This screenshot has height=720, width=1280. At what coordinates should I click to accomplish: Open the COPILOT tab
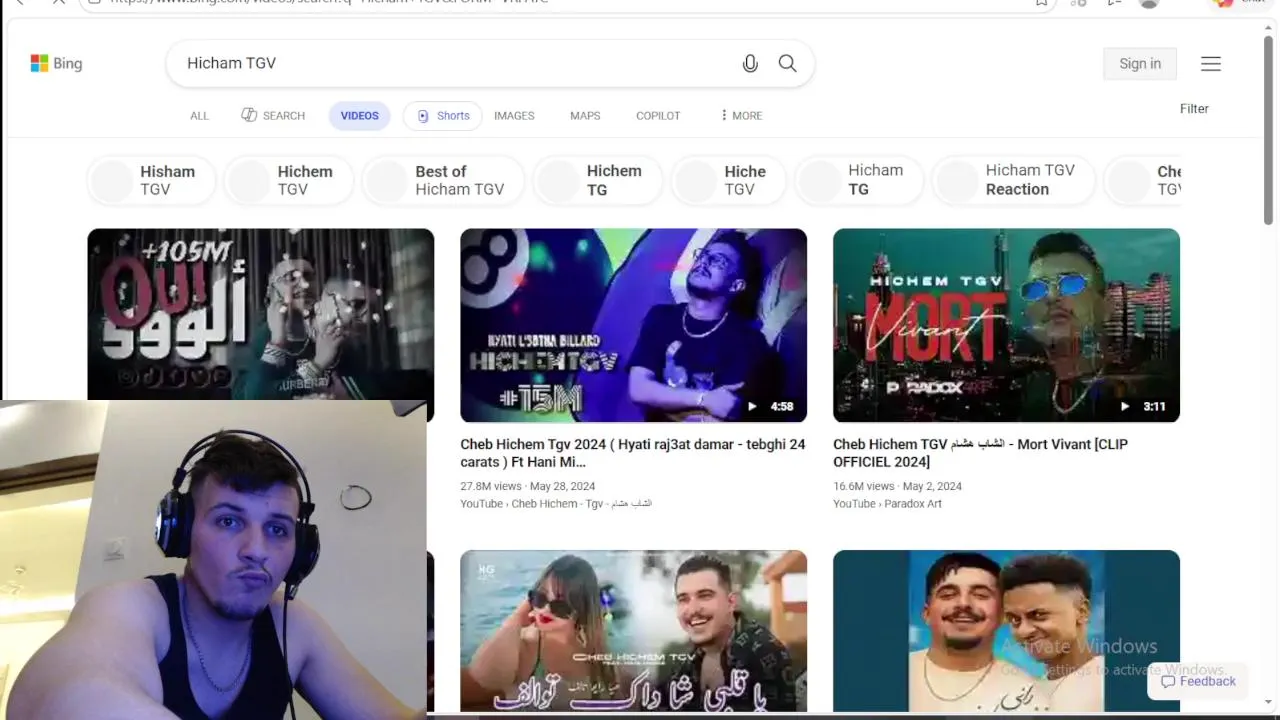tap(658, 116)
